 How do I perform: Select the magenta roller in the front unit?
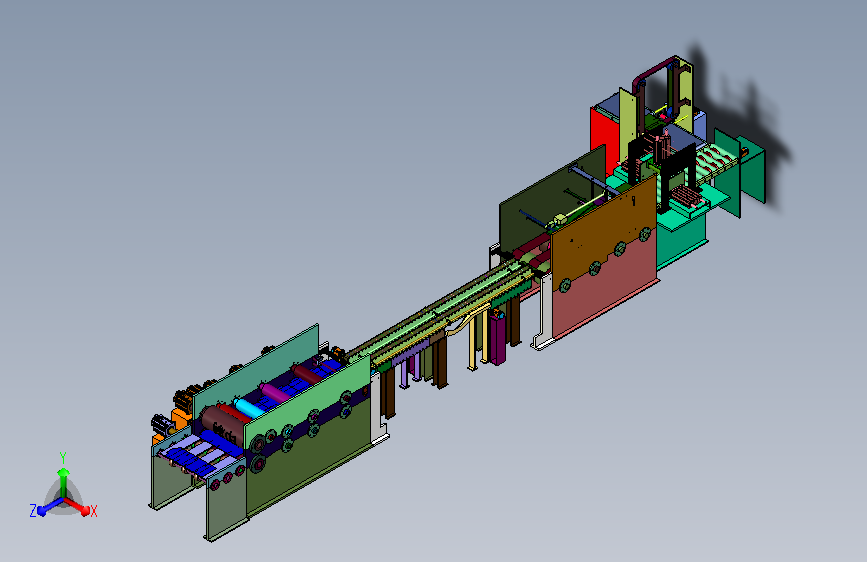click(275, 392)
